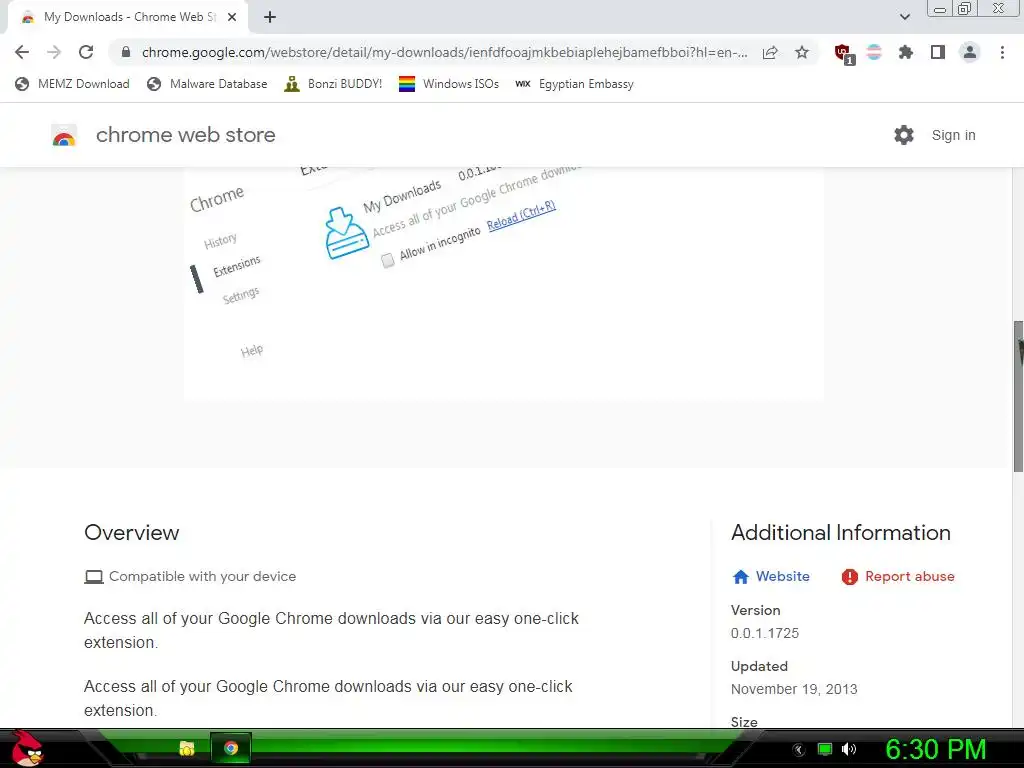1024x768 pixels.
Task: Click the network monitor tray icon
Action: click(x=825, y=749)
